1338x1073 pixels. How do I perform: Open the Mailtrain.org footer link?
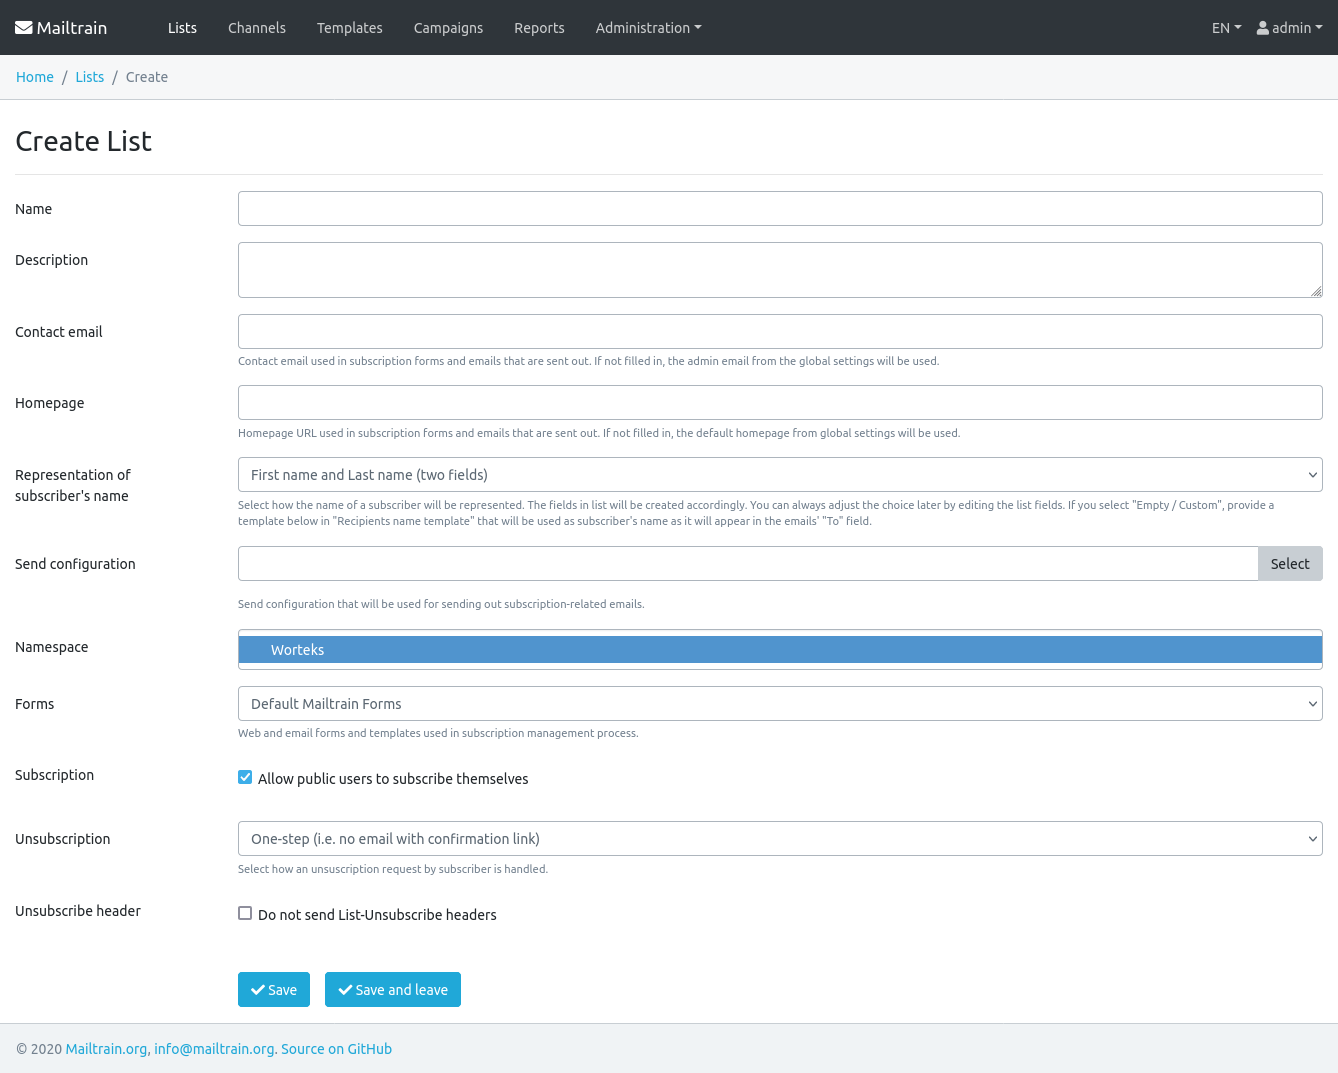pyautogui.click(x=106, y=1049)
